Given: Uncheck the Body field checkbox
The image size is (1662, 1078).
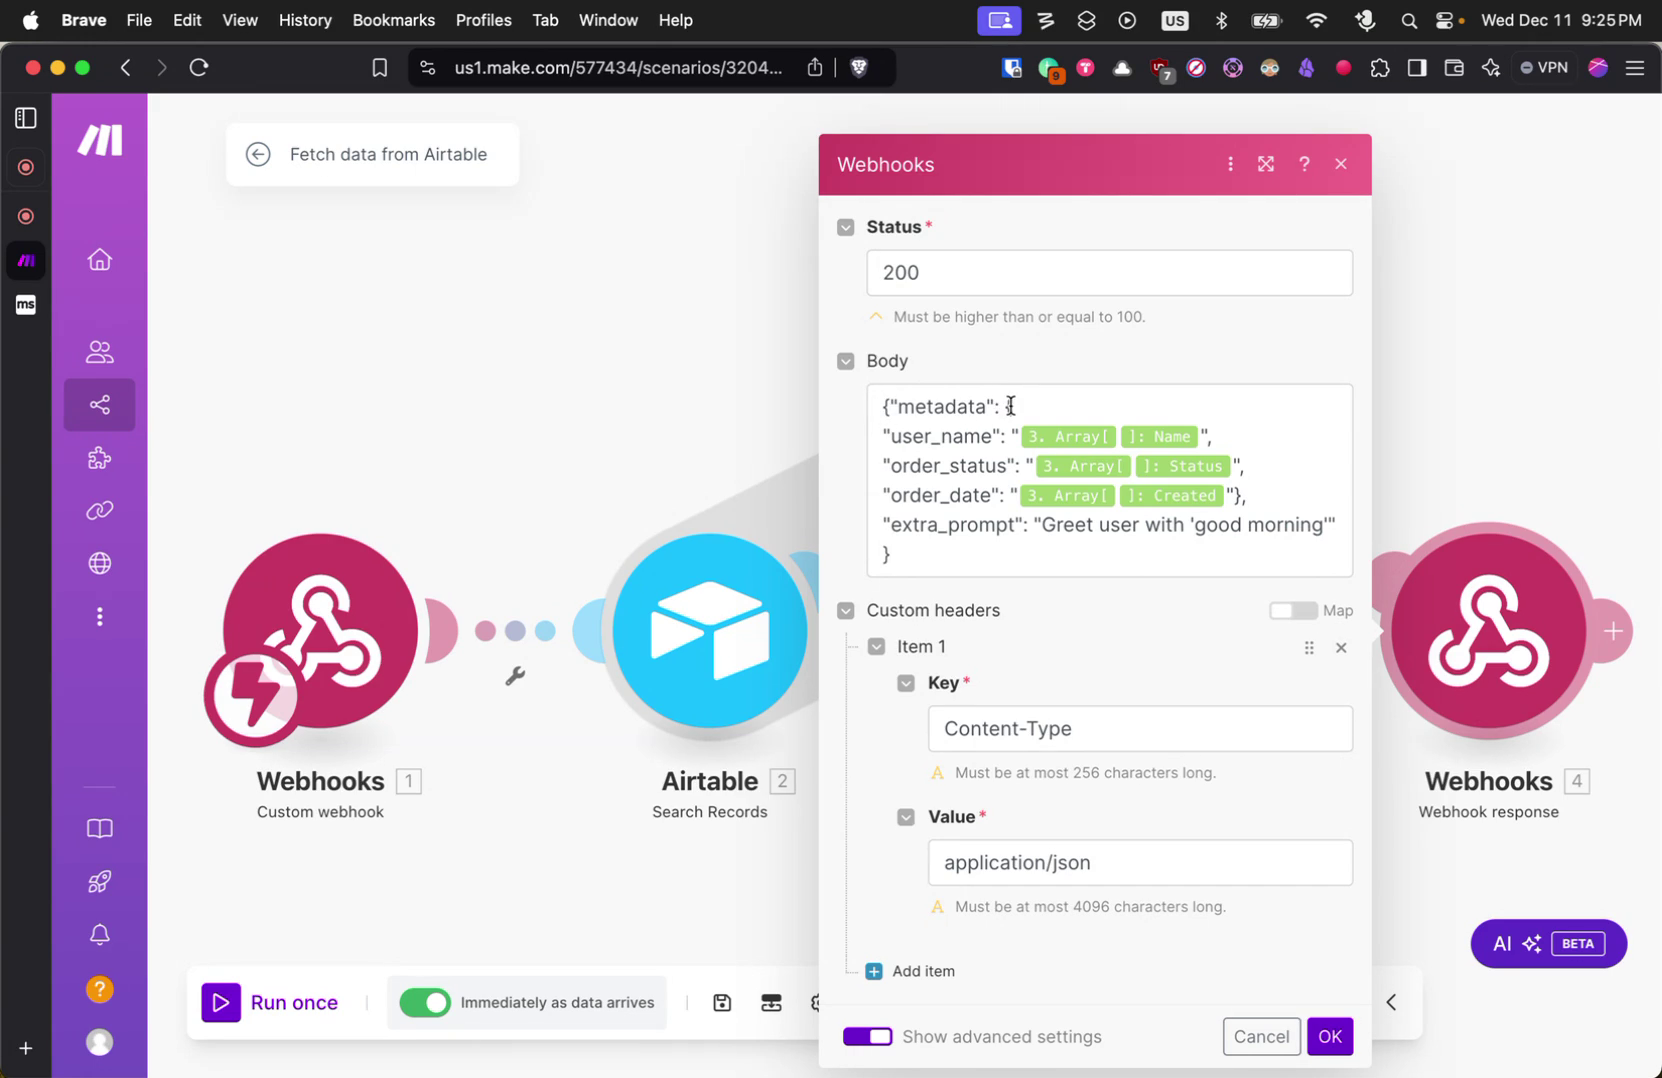Looking at the screenshot, I should pyautogui.click(x=845, y=361).
